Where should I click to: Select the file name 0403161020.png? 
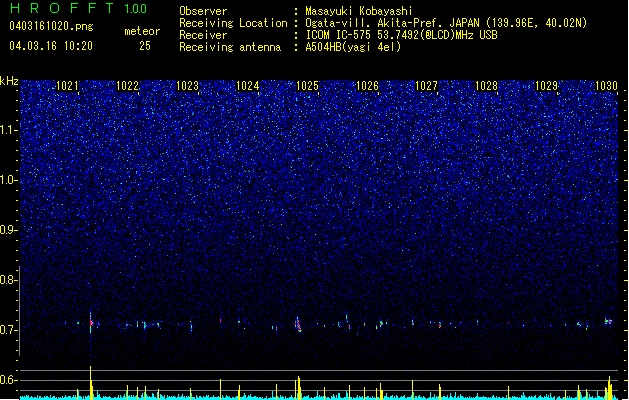pos(51,26)
